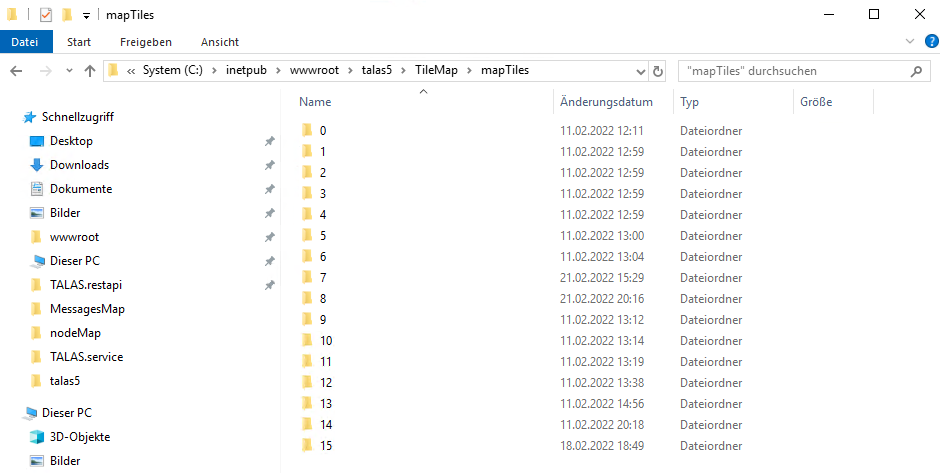
Task: Open the folder named 7
Action: (322, 277)
